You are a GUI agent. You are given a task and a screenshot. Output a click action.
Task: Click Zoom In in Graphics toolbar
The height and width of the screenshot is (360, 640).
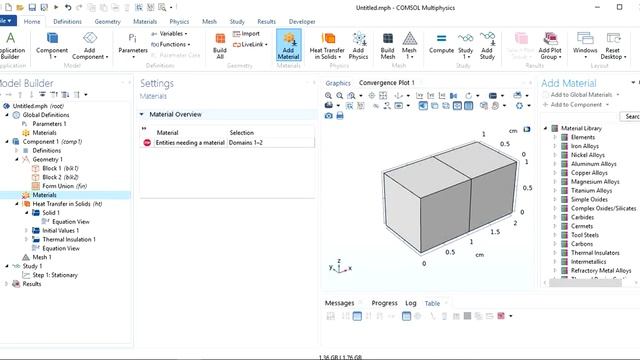pos(328,96)
